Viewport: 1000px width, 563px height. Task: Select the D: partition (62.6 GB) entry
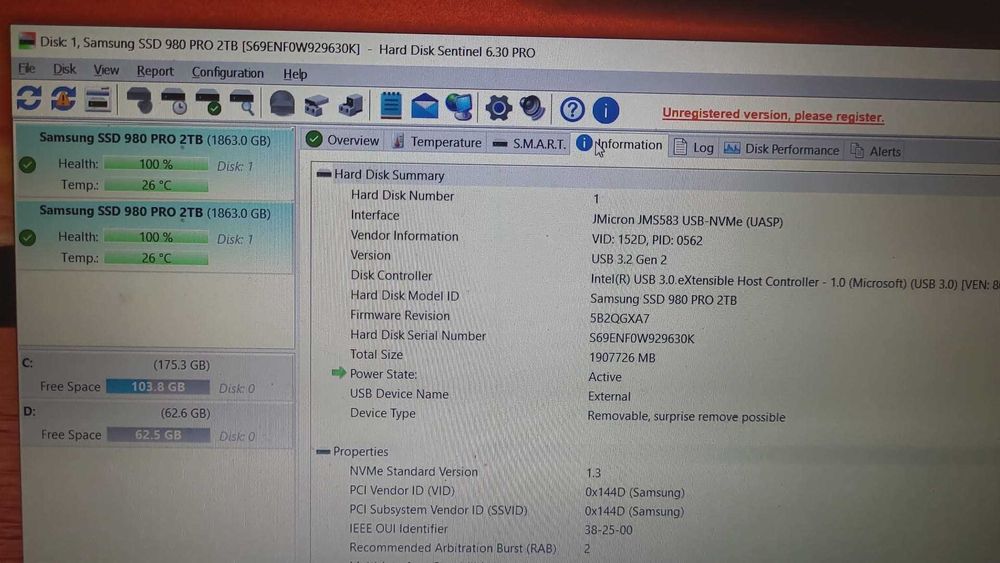156,425
